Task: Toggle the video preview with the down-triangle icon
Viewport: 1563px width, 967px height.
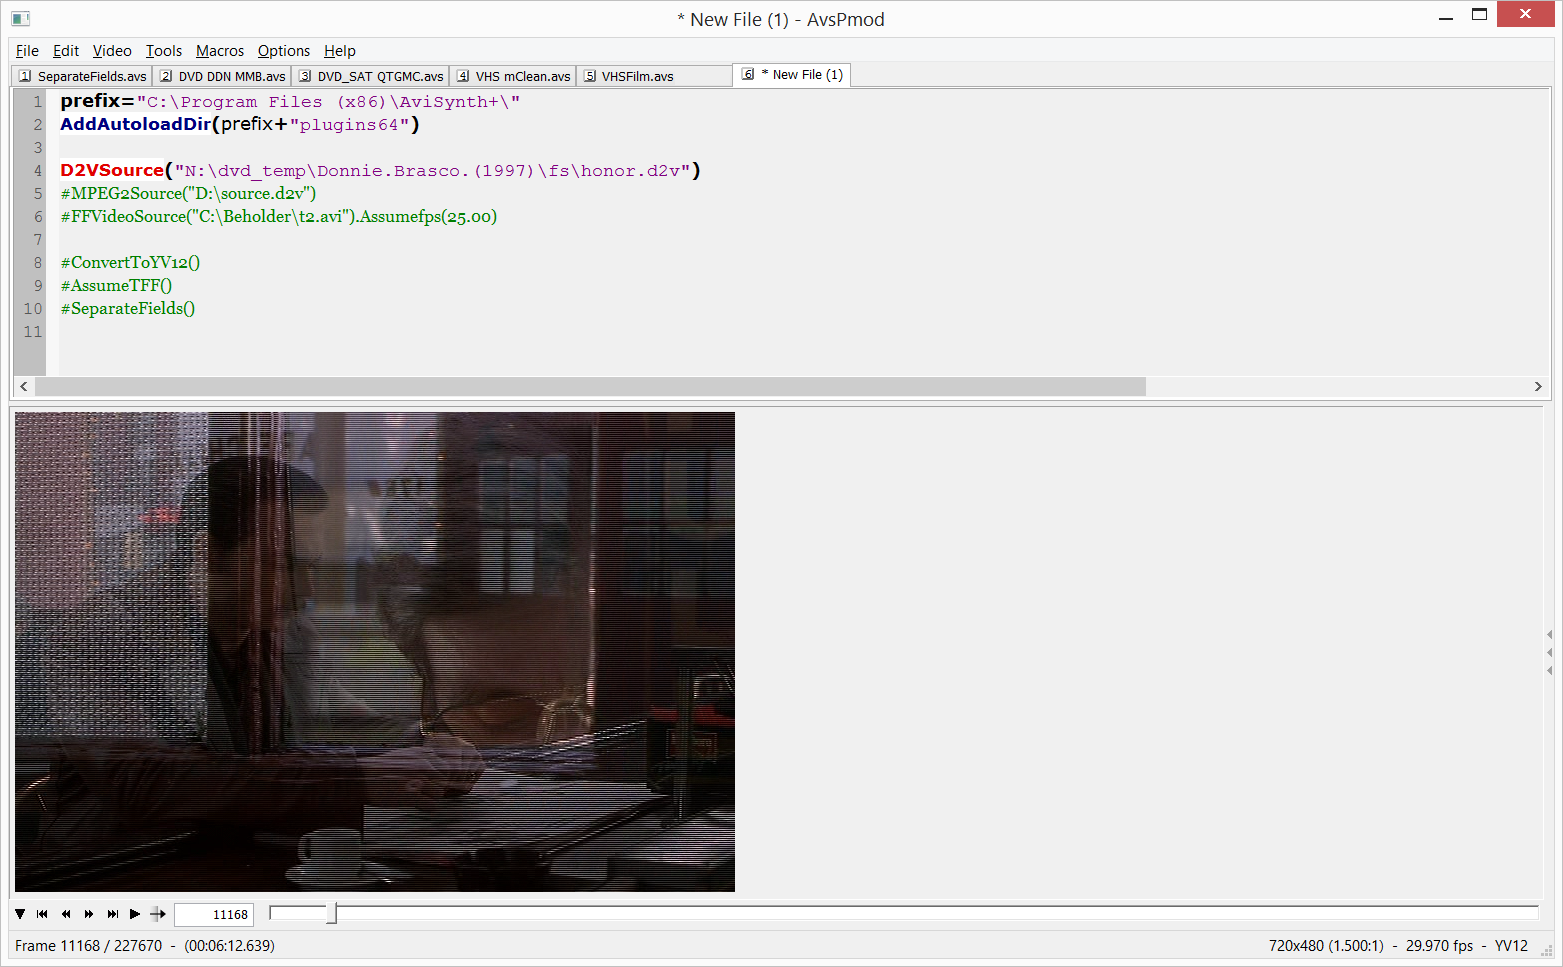Action: click(x=20, y=914)
